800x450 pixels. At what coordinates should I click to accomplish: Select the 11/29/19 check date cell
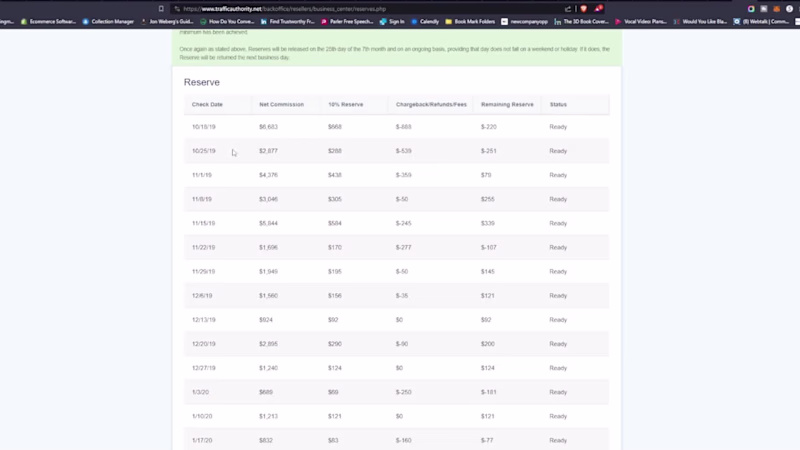coord(204,271)
